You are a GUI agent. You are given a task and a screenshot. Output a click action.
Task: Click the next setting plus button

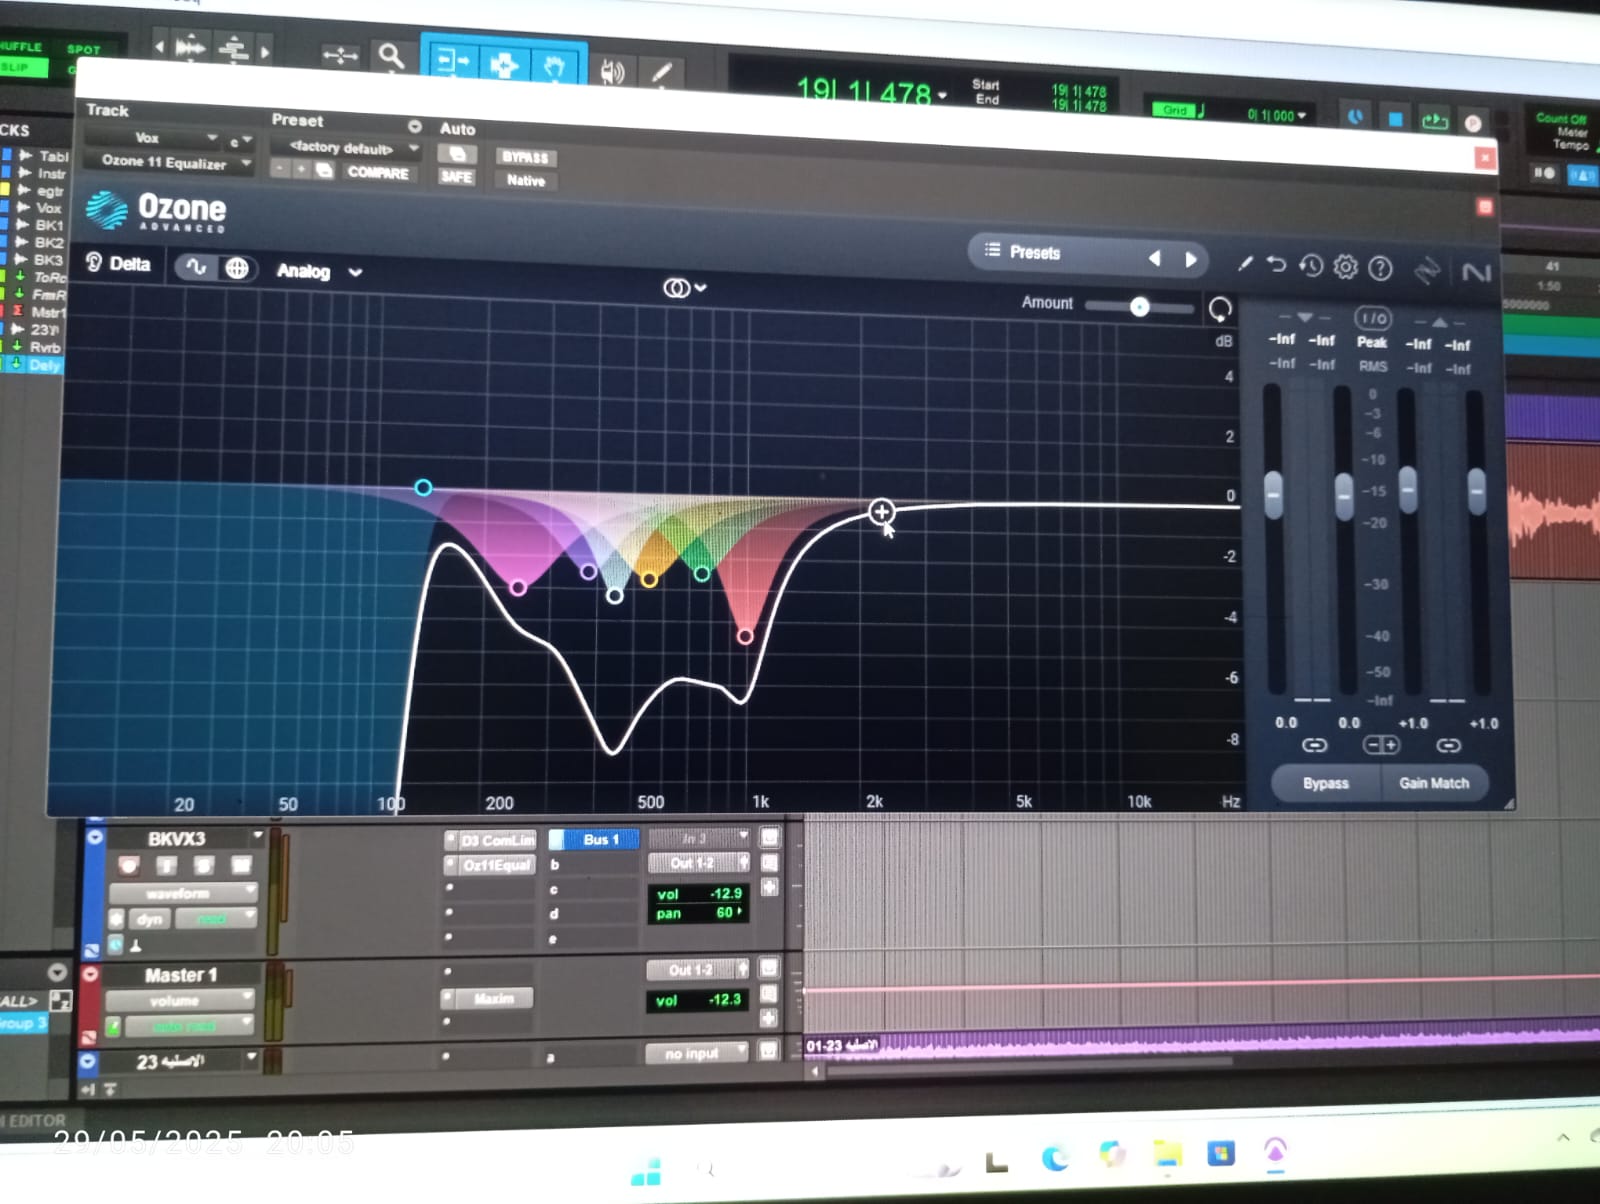pyautogui.click(x=301, y=169)
